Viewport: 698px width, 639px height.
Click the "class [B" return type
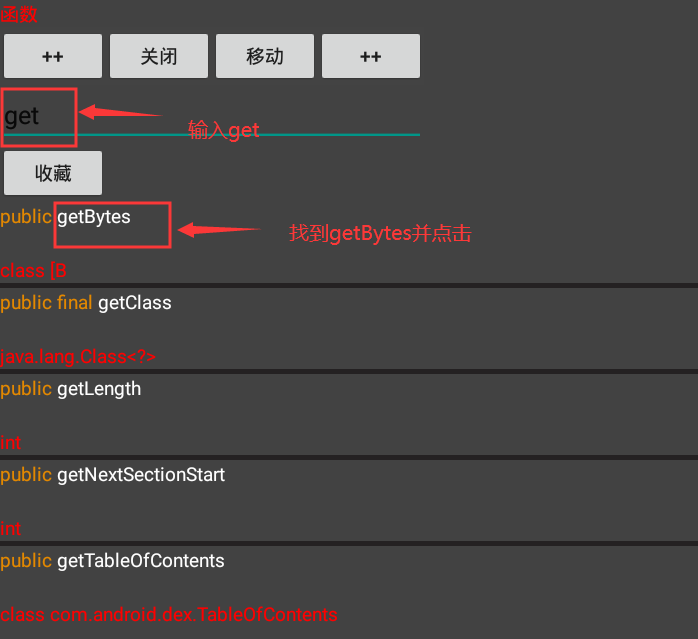click(x=34, y=271)
